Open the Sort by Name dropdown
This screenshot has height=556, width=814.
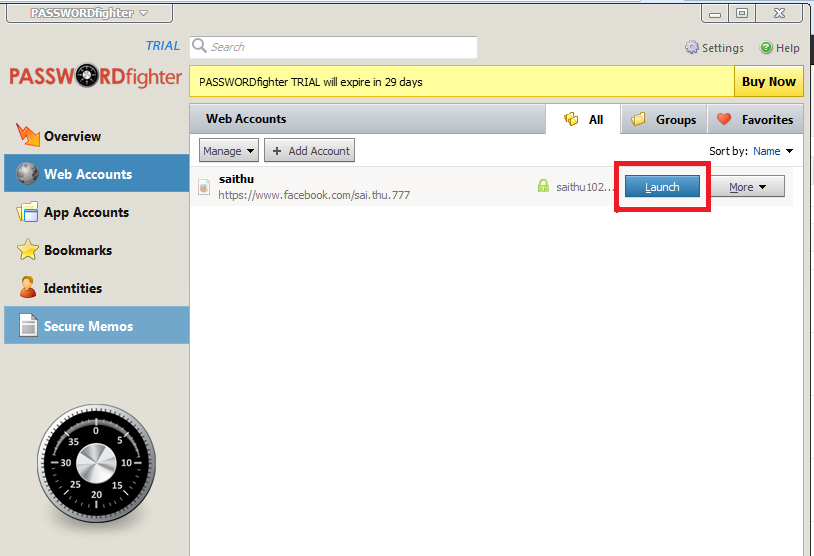coord(773,151)
